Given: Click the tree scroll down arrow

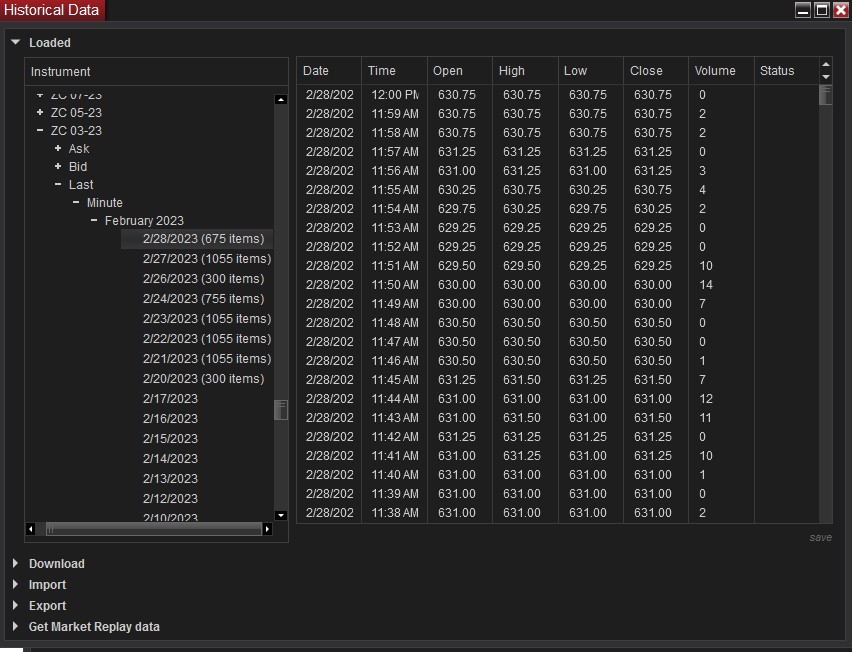Looking at the screenshot, I should coord(281,515).
